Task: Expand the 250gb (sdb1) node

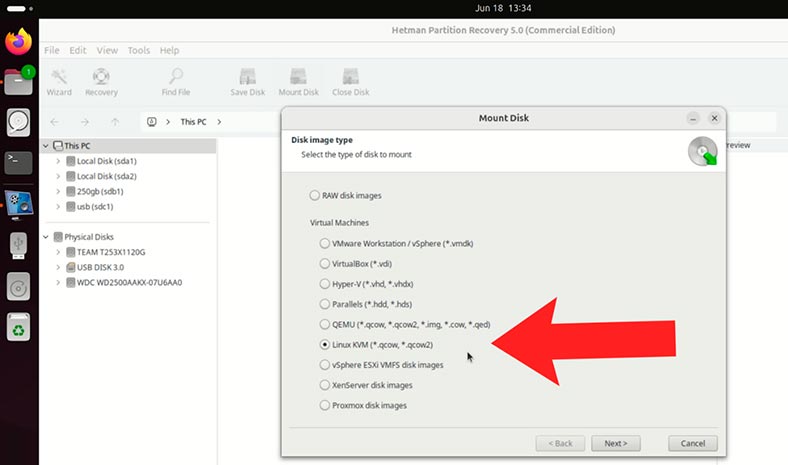Action: (x=58, y=192)
